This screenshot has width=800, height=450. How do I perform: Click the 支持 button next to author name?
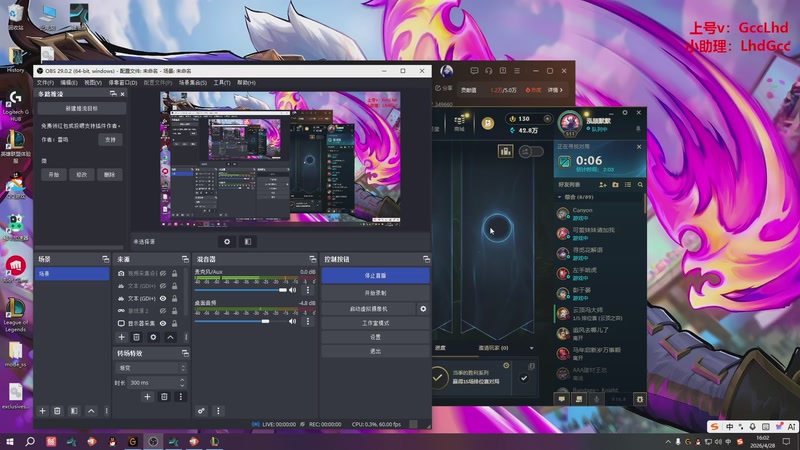tap(110, 139)
